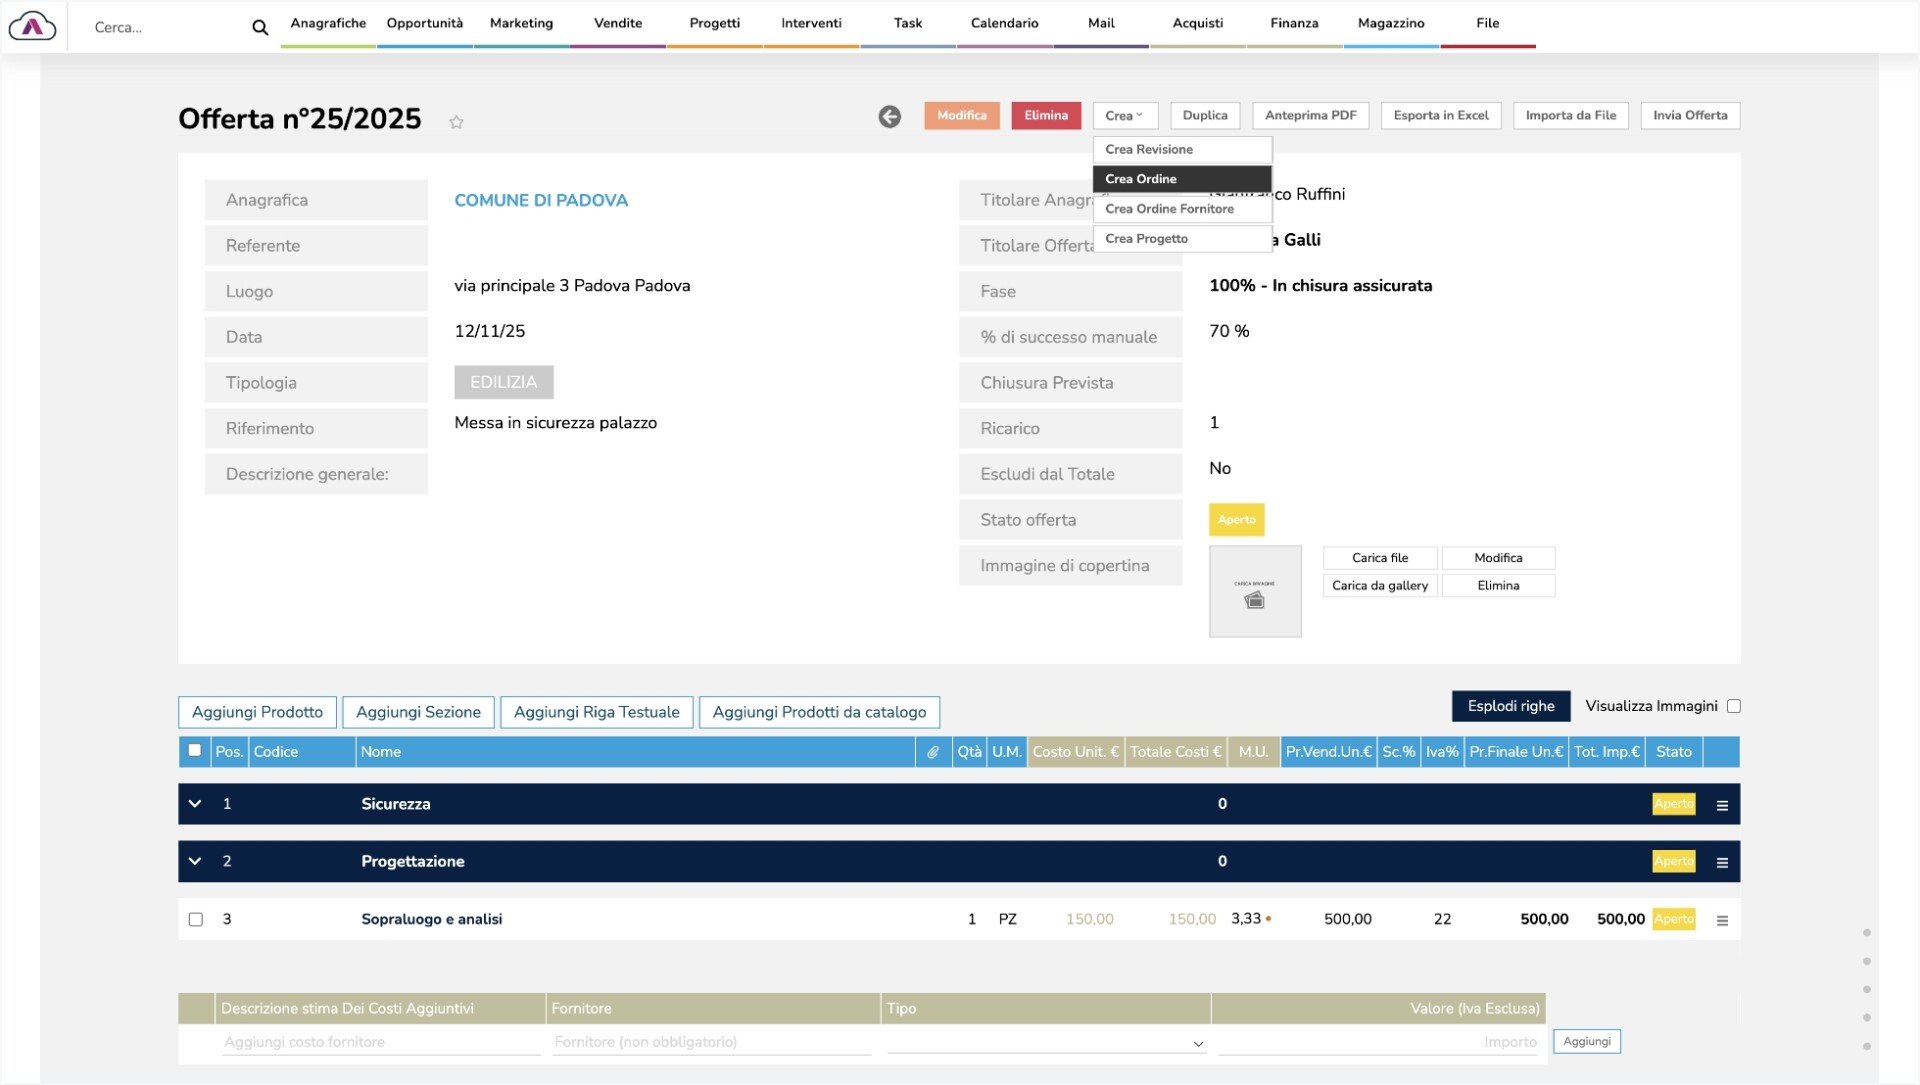Click the cover image placeholder thumbnail
The height and width of the screenshot is (1085, 1920).
coord(1254,591)
